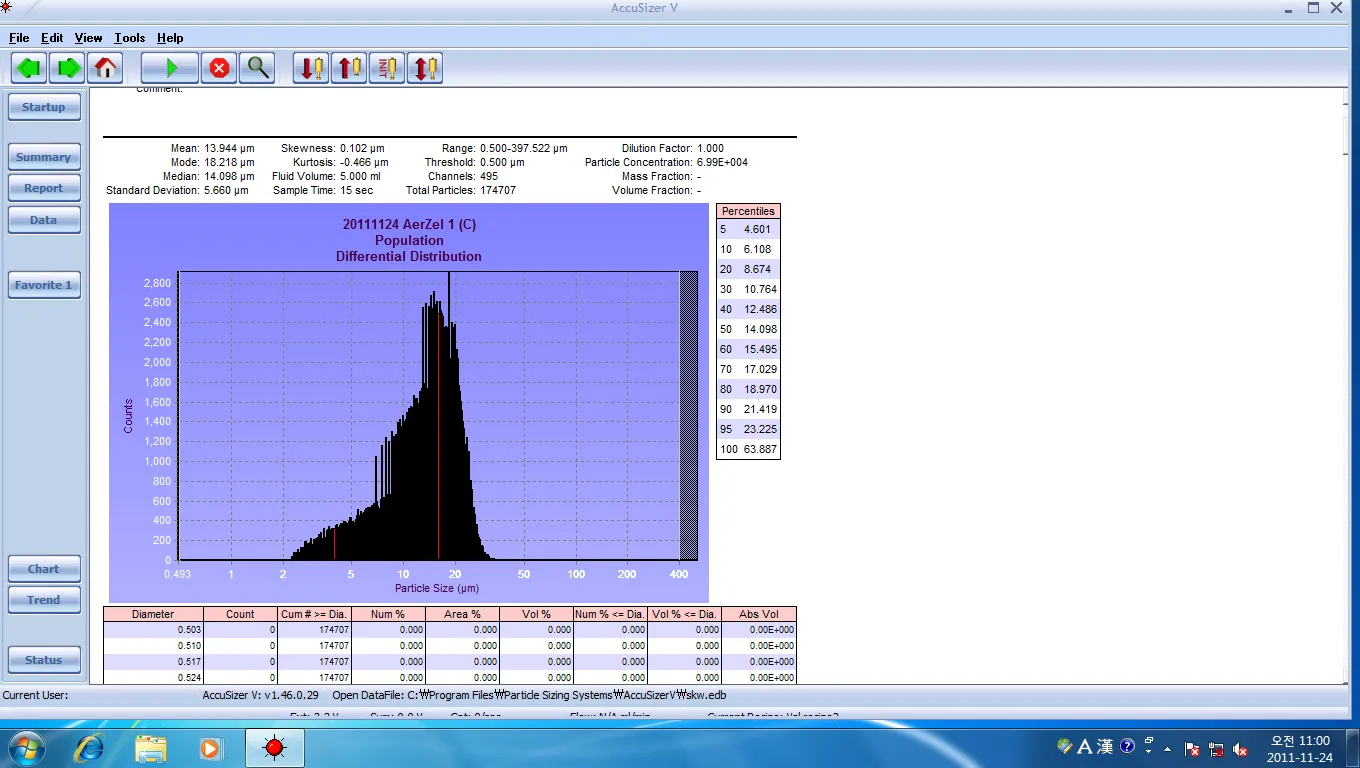Screen dimensions: 1360x768
Task: Select the AccuSizer taskbar button
Action: 275,747
